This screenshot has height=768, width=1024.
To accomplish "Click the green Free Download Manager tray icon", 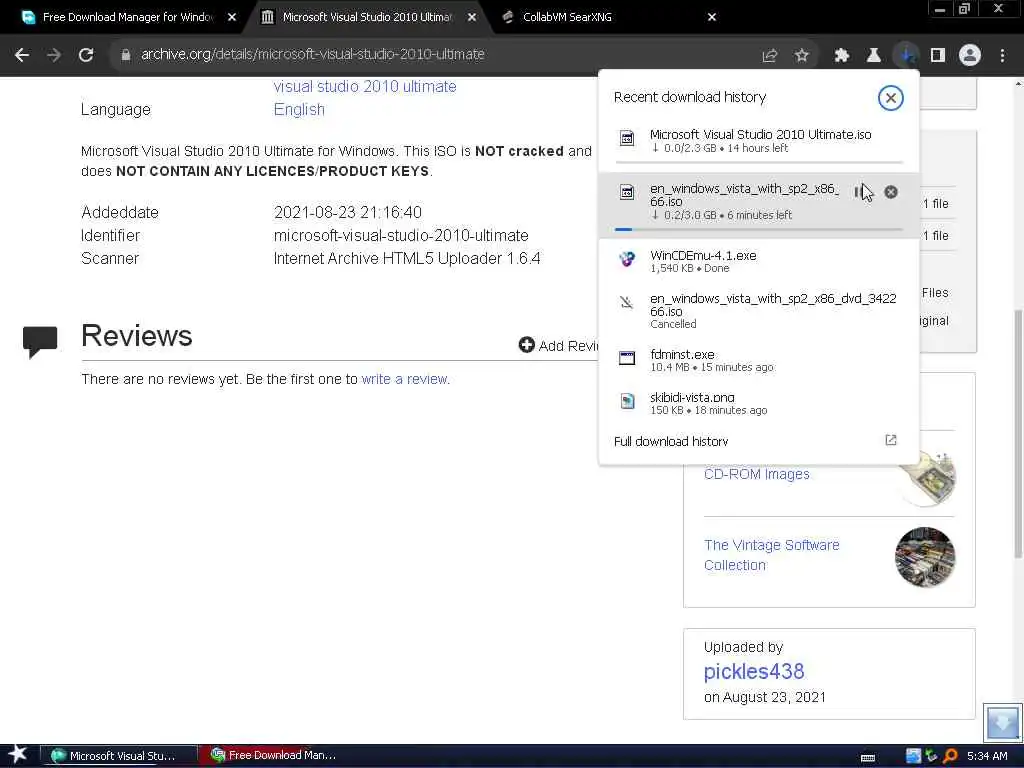I will click(x=932, y=756).
